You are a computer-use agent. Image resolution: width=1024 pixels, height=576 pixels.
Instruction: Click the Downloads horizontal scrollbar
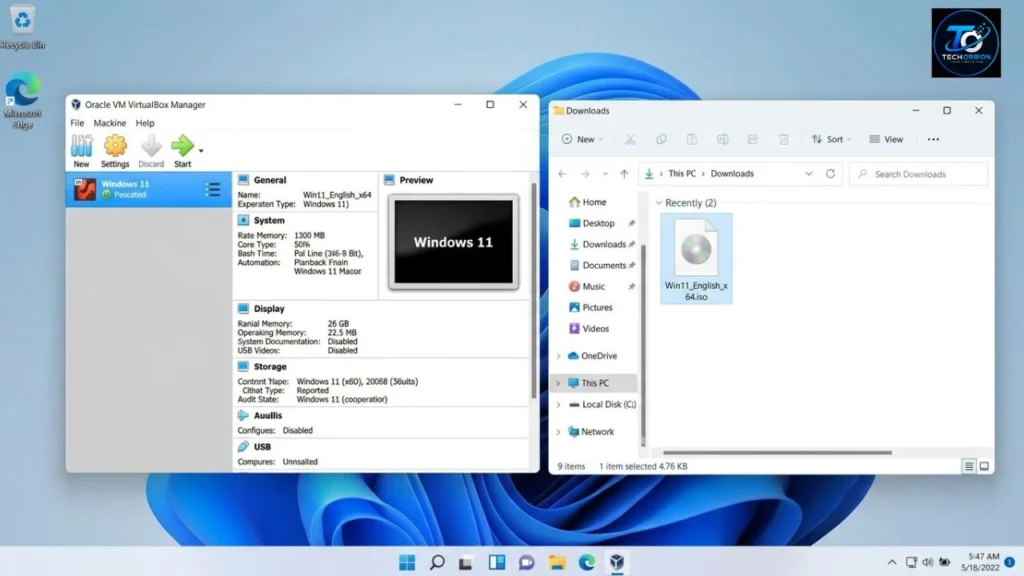click(x=777, y=452)
